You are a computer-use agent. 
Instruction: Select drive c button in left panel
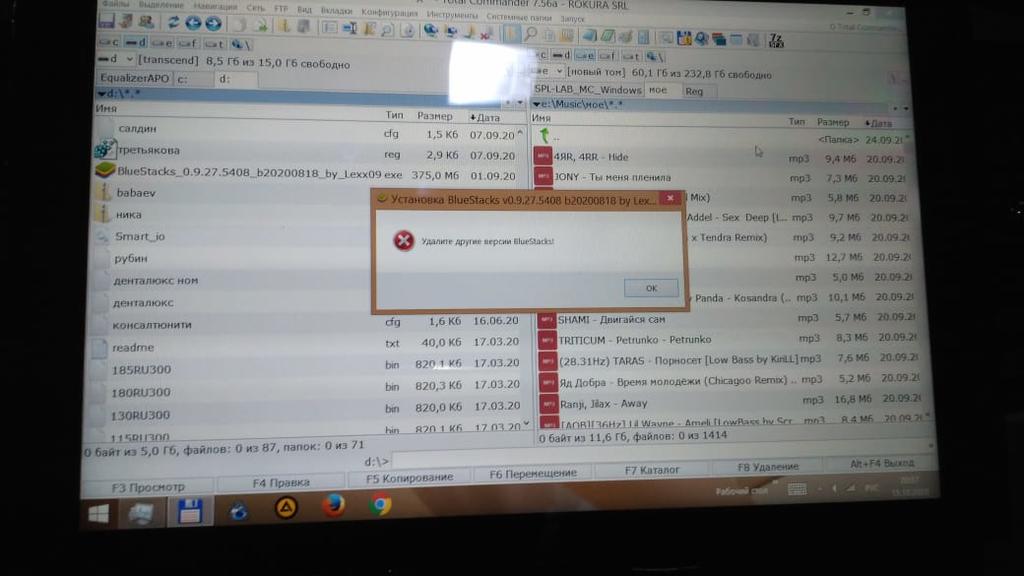(x=109, y=44)
